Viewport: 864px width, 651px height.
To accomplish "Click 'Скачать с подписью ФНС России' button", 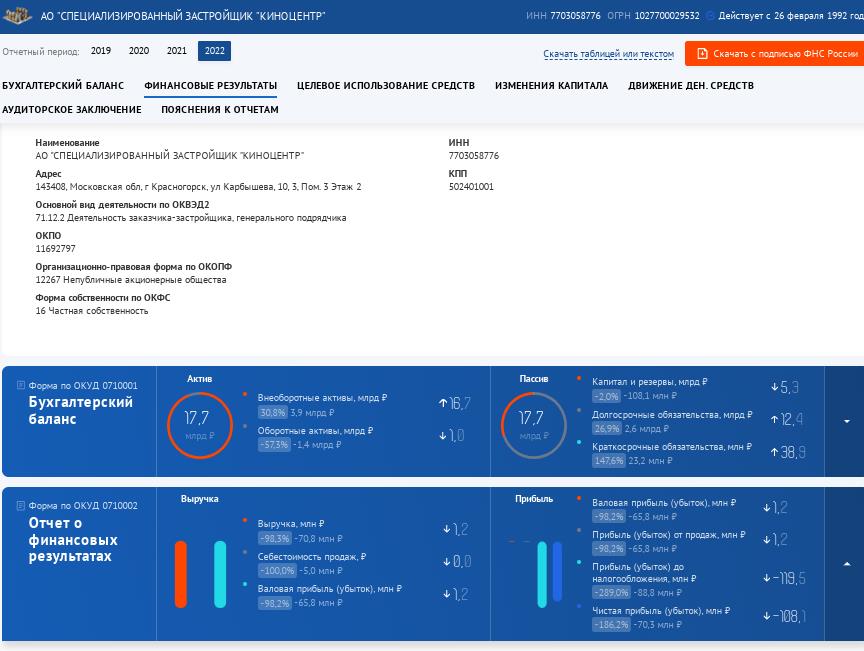I will click(774, 53).
